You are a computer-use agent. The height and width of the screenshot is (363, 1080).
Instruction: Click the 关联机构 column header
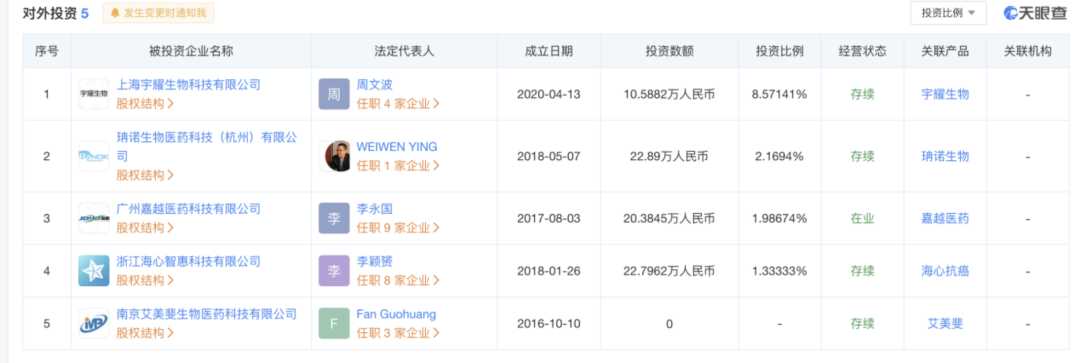tap(1028, 51)
